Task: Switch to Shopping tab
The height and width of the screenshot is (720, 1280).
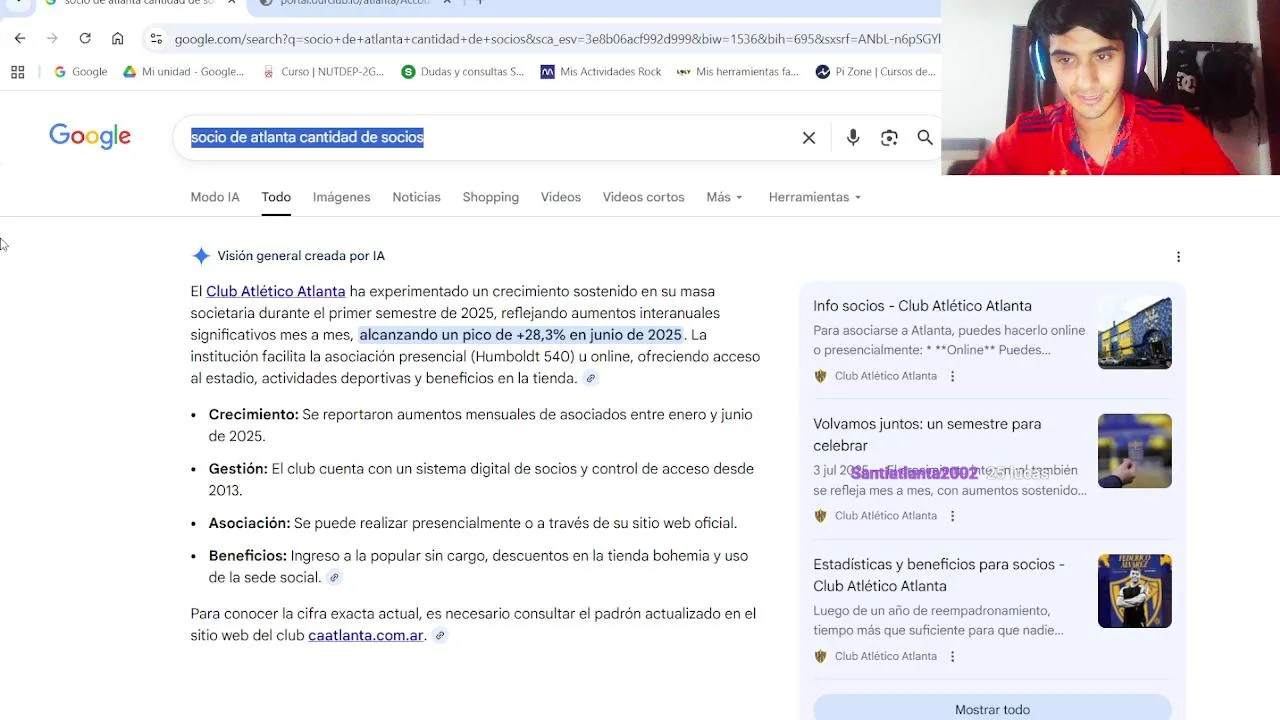Action: pyautogui.click(x=490, y=197)
